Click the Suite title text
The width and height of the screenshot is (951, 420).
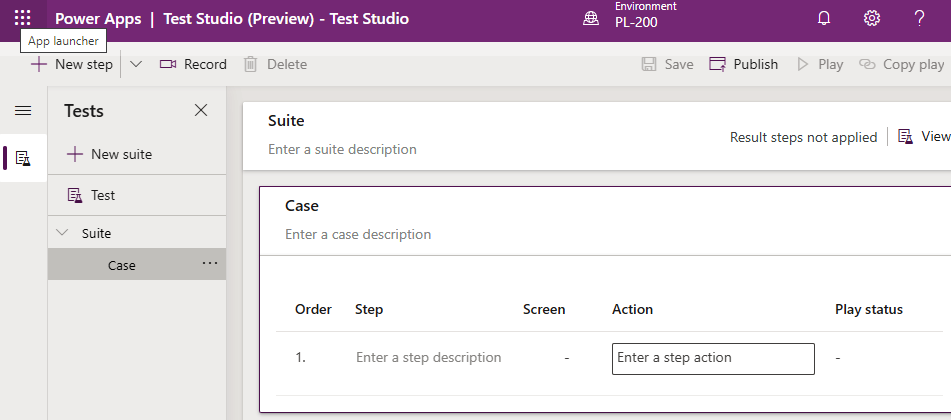(286, 121)
